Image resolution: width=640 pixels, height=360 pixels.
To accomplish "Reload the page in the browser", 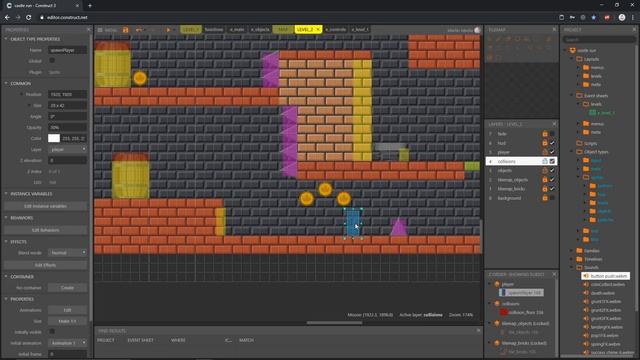I will coord(29,18).
